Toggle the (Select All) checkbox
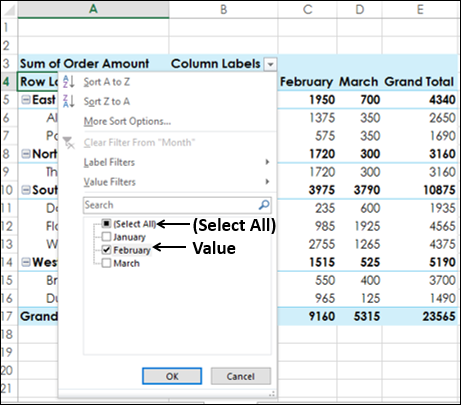Viewport: 461px width, 405px height. [x=106, y=223]
